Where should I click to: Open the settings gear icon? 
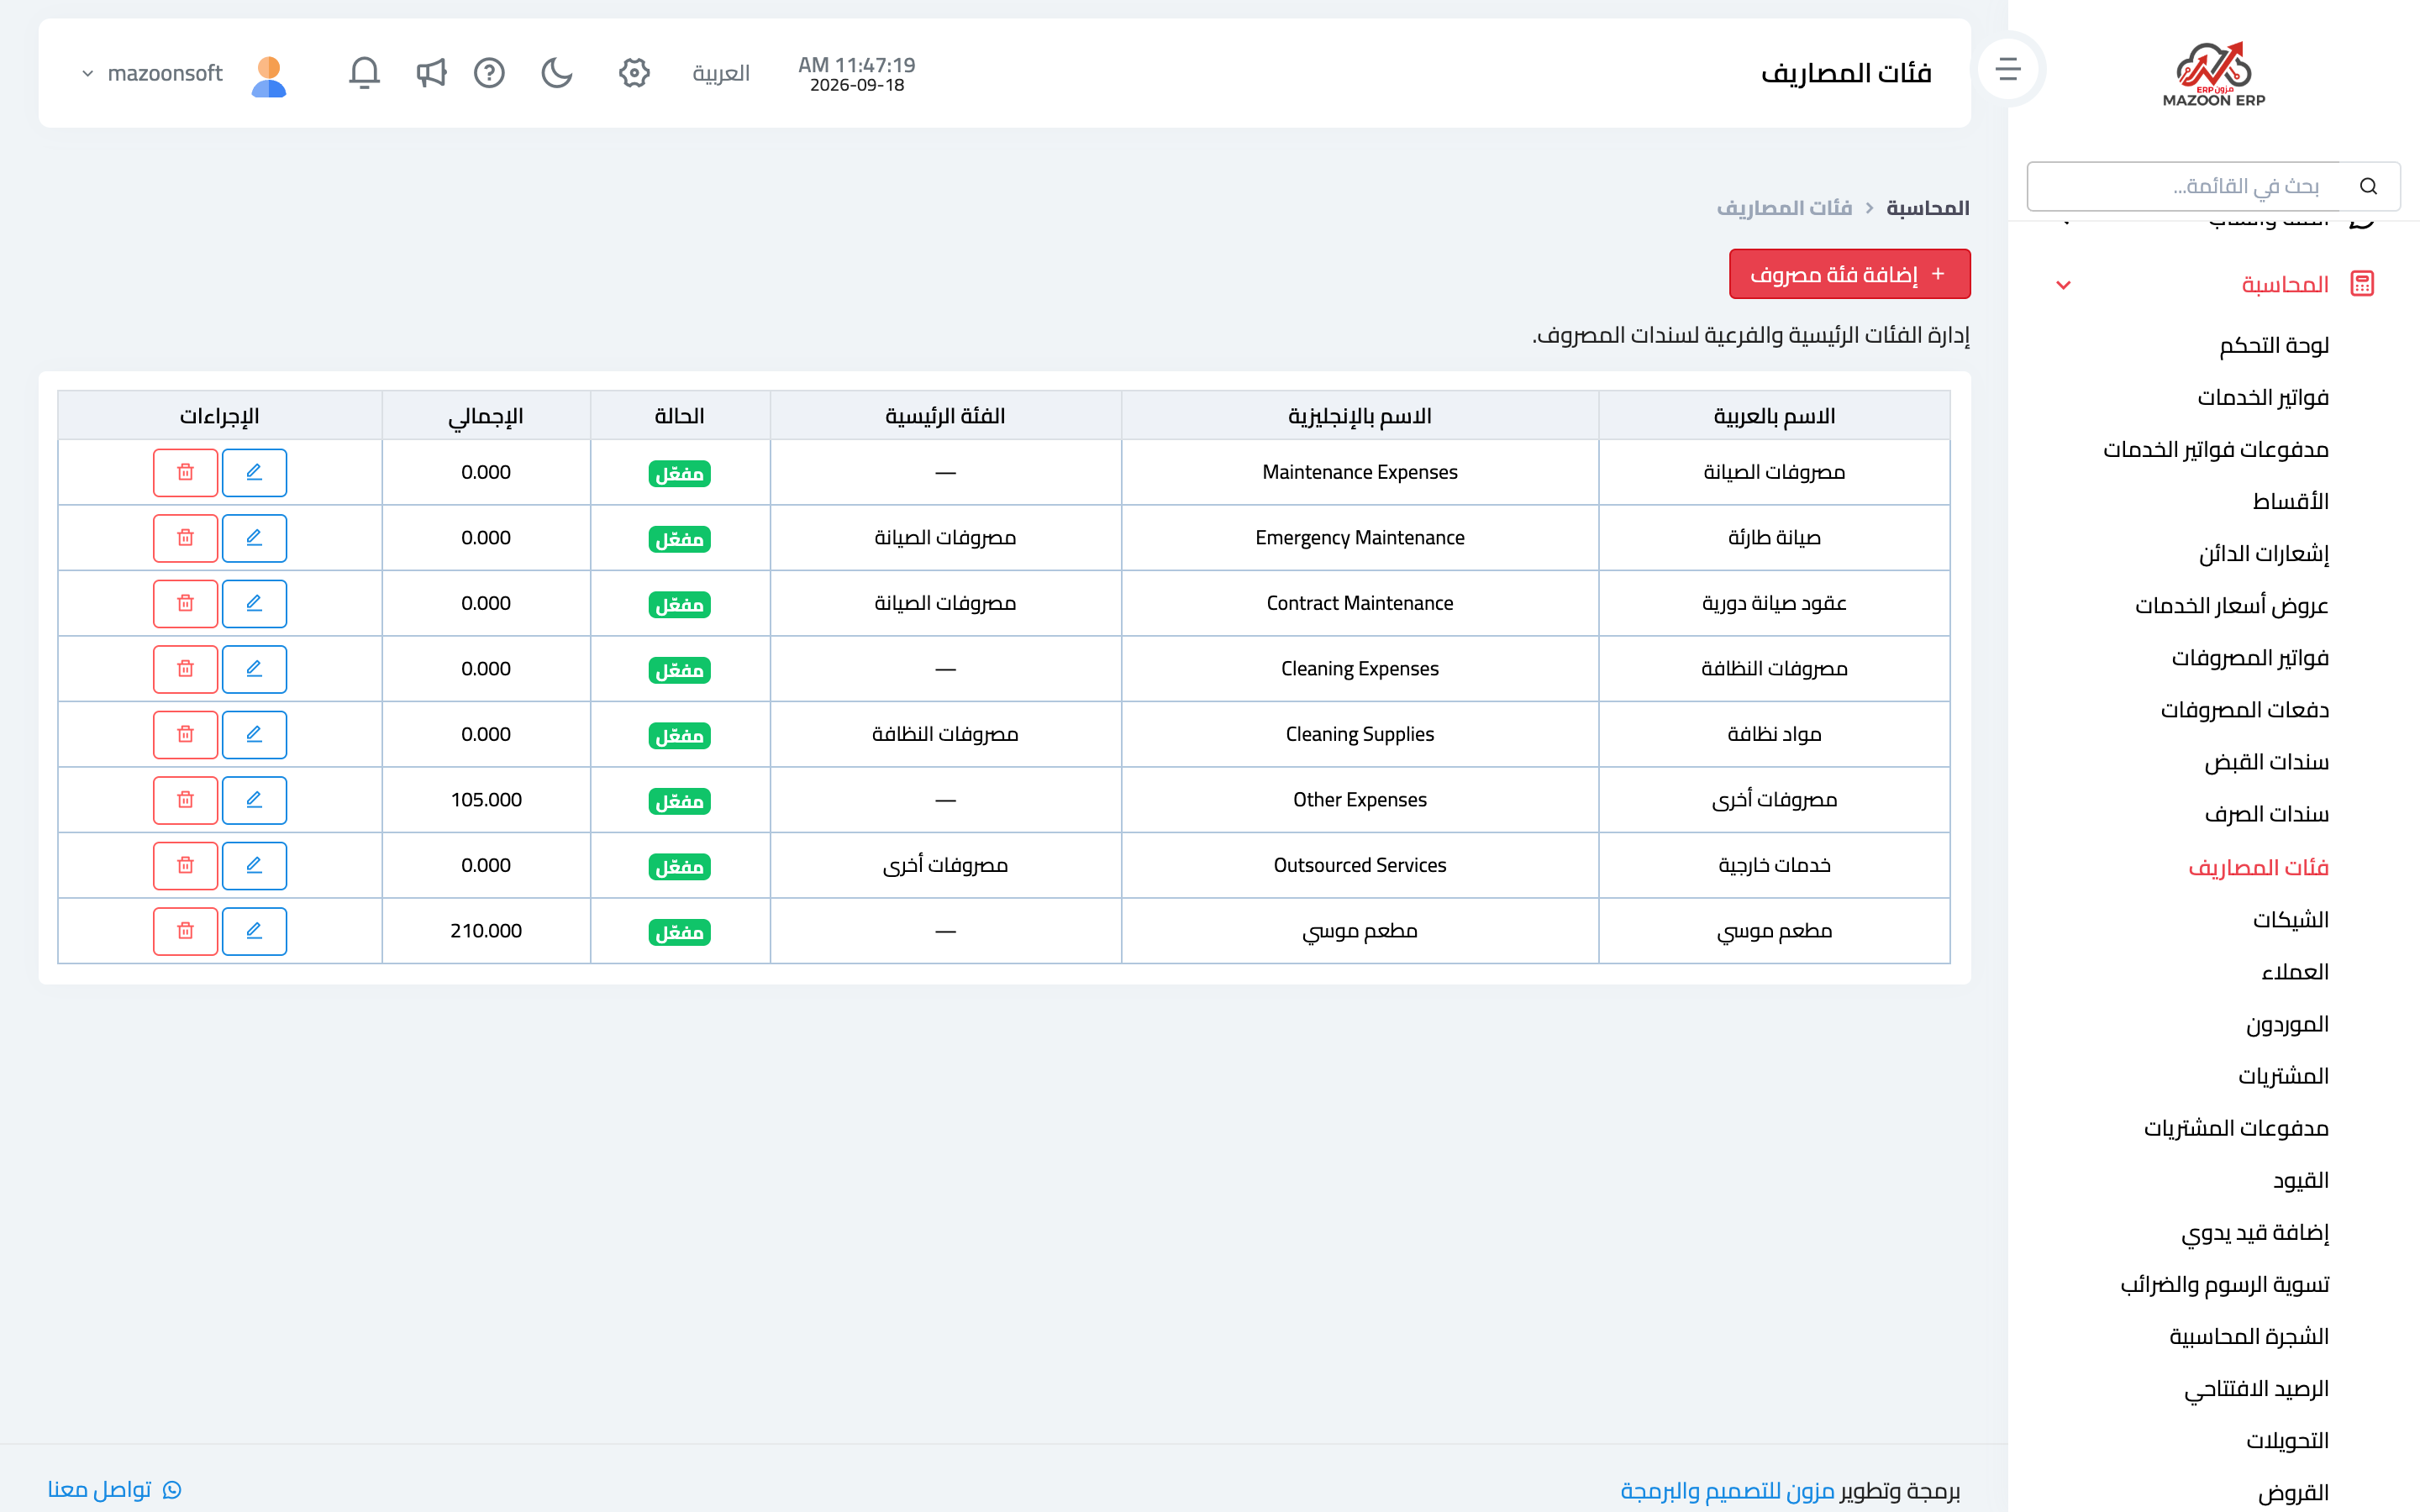click(634, 73)
